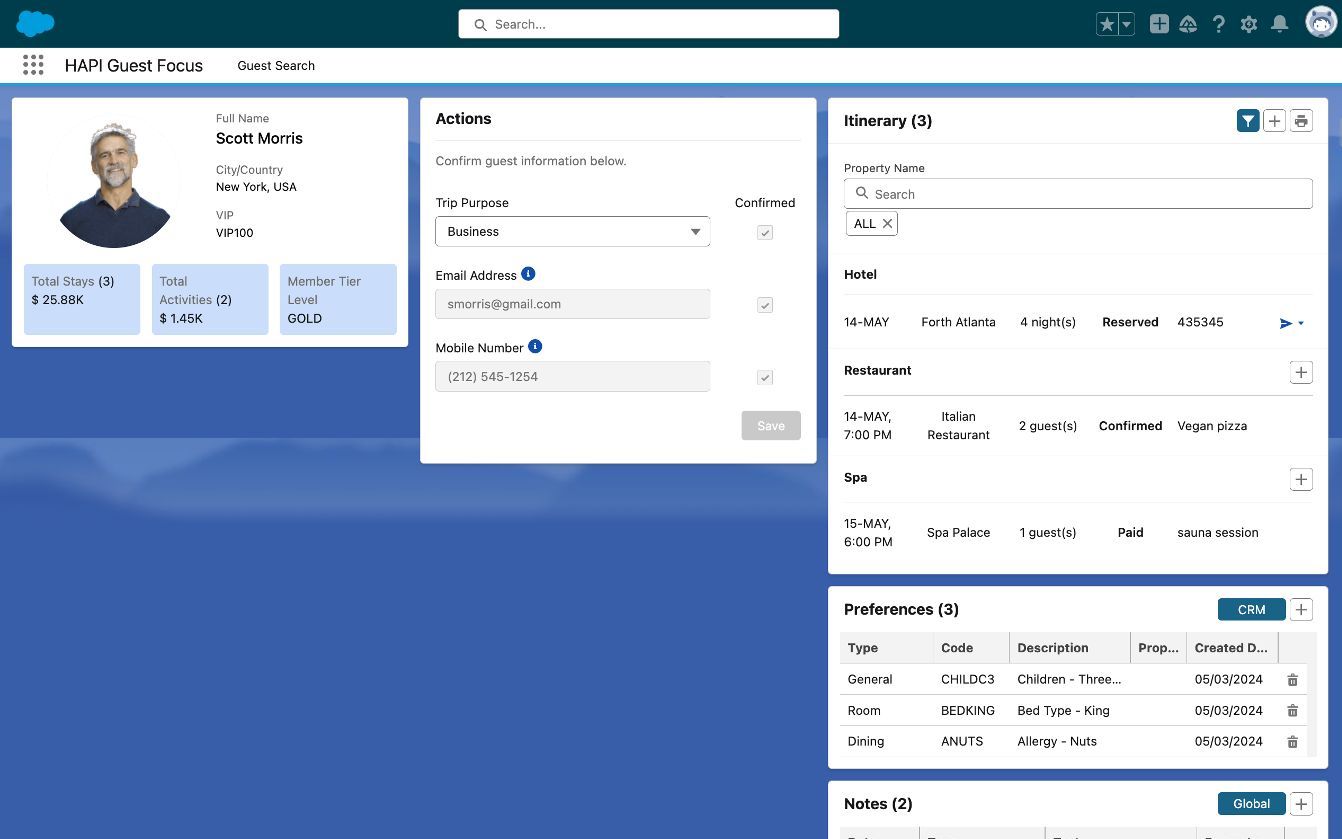Print the itinerary using printer icon
The width and height of the screenshot is (1342, 839).
(x=1300, y=121)
